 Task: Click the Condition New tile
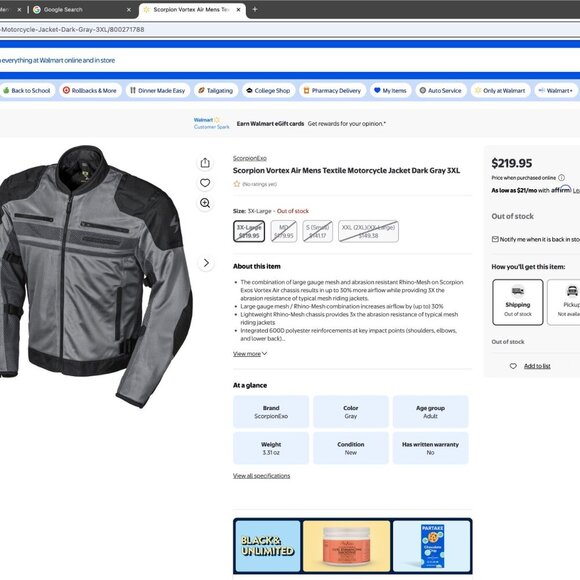(x=351, y=448)
